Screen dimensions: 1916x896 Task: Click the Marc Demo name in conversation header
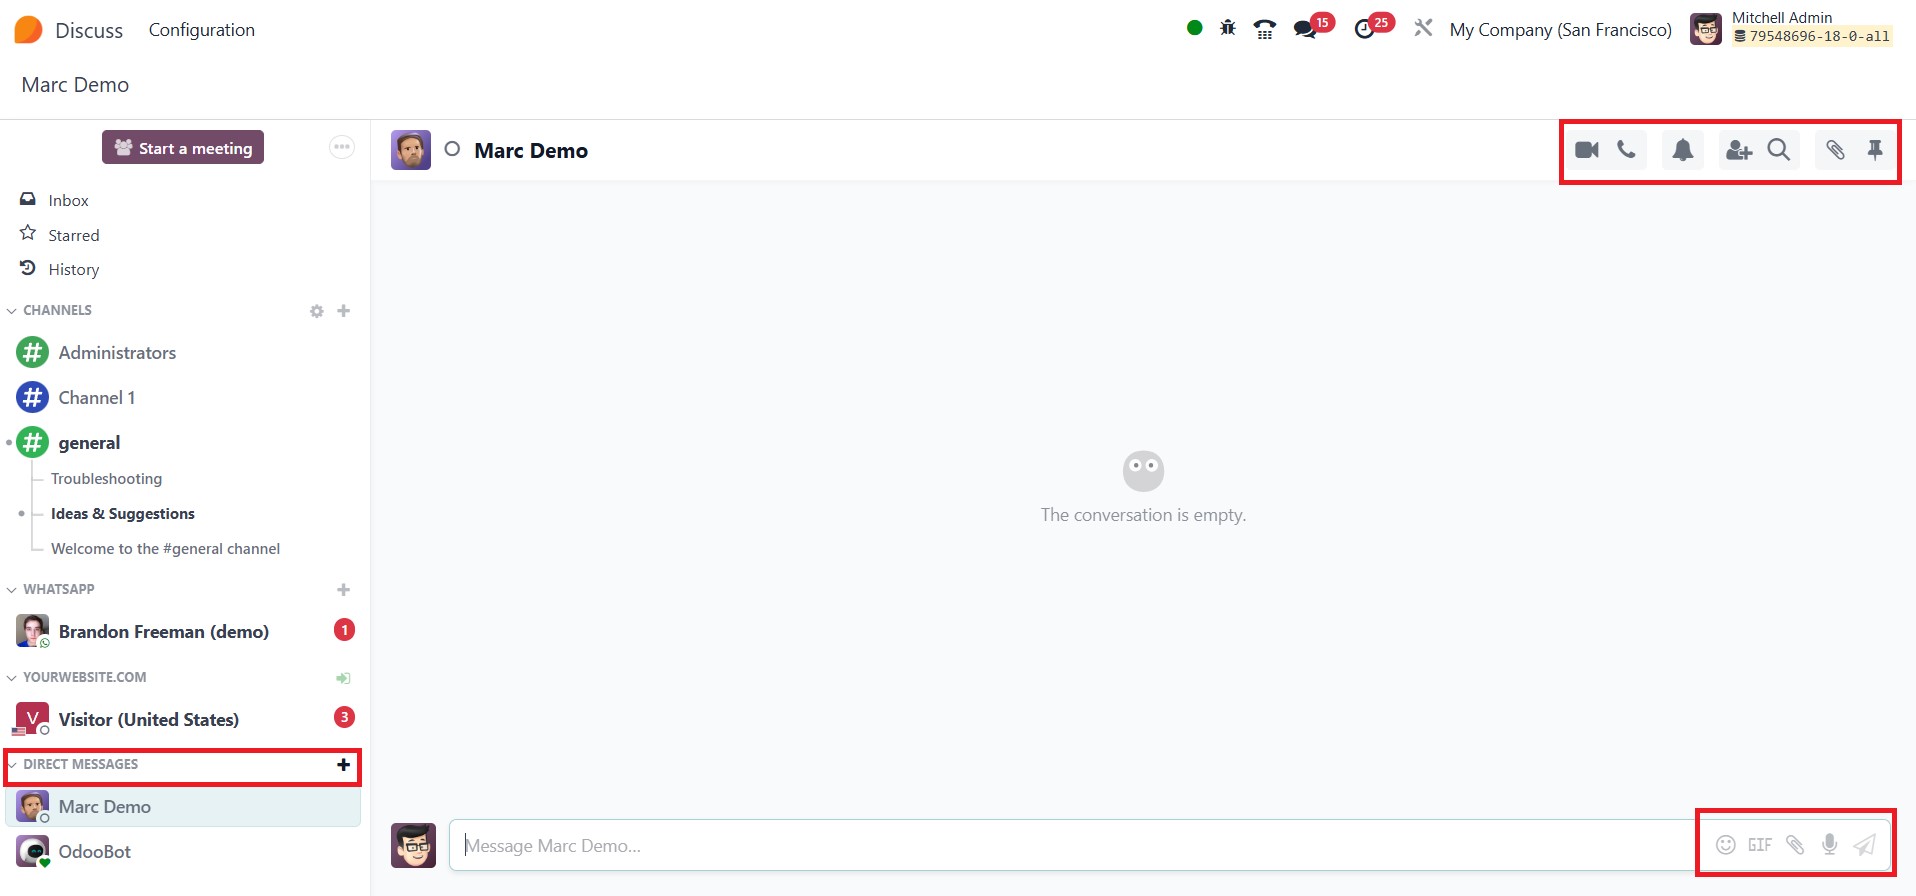click(x=531, y=151)
